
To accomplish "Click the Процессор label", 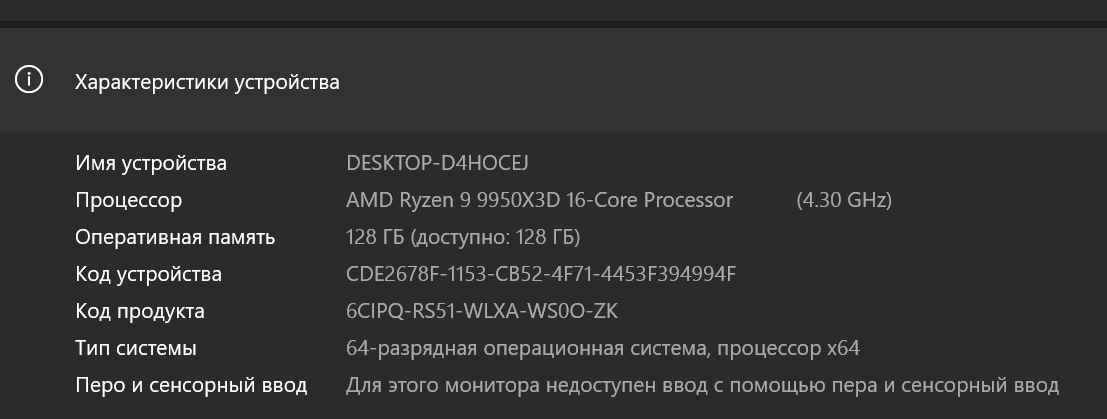I will tap(129, 200).
